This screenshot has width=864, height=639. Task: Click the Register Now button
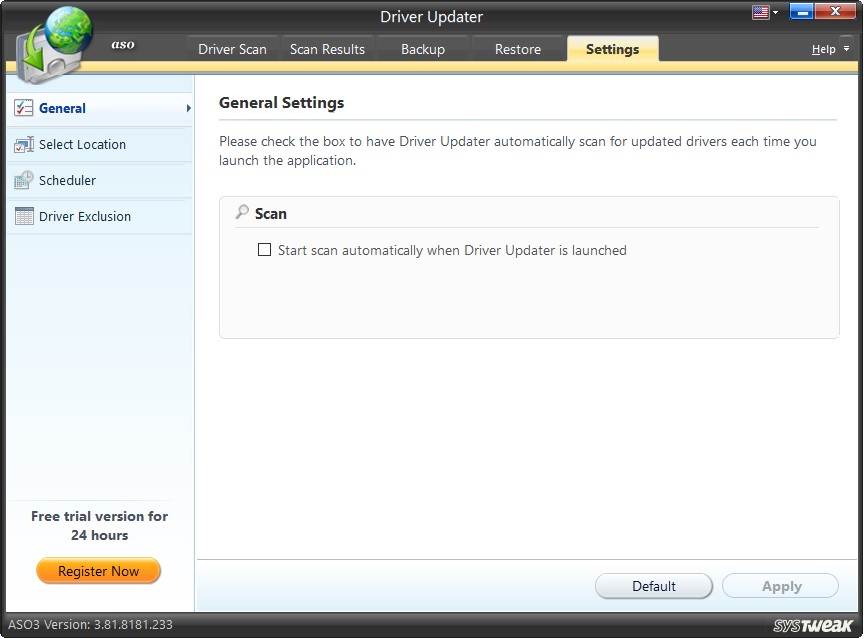coord(98,570)
